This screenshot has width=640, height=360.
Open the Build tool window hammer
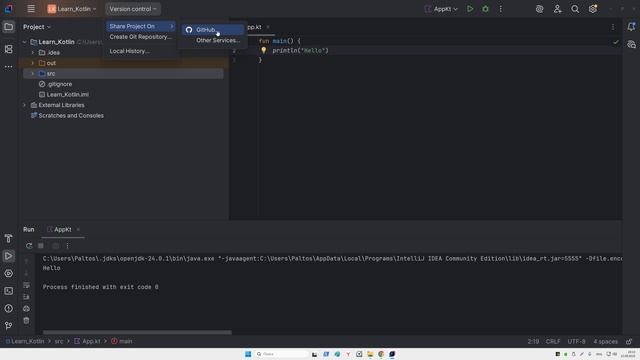click(x=9, y=238)
